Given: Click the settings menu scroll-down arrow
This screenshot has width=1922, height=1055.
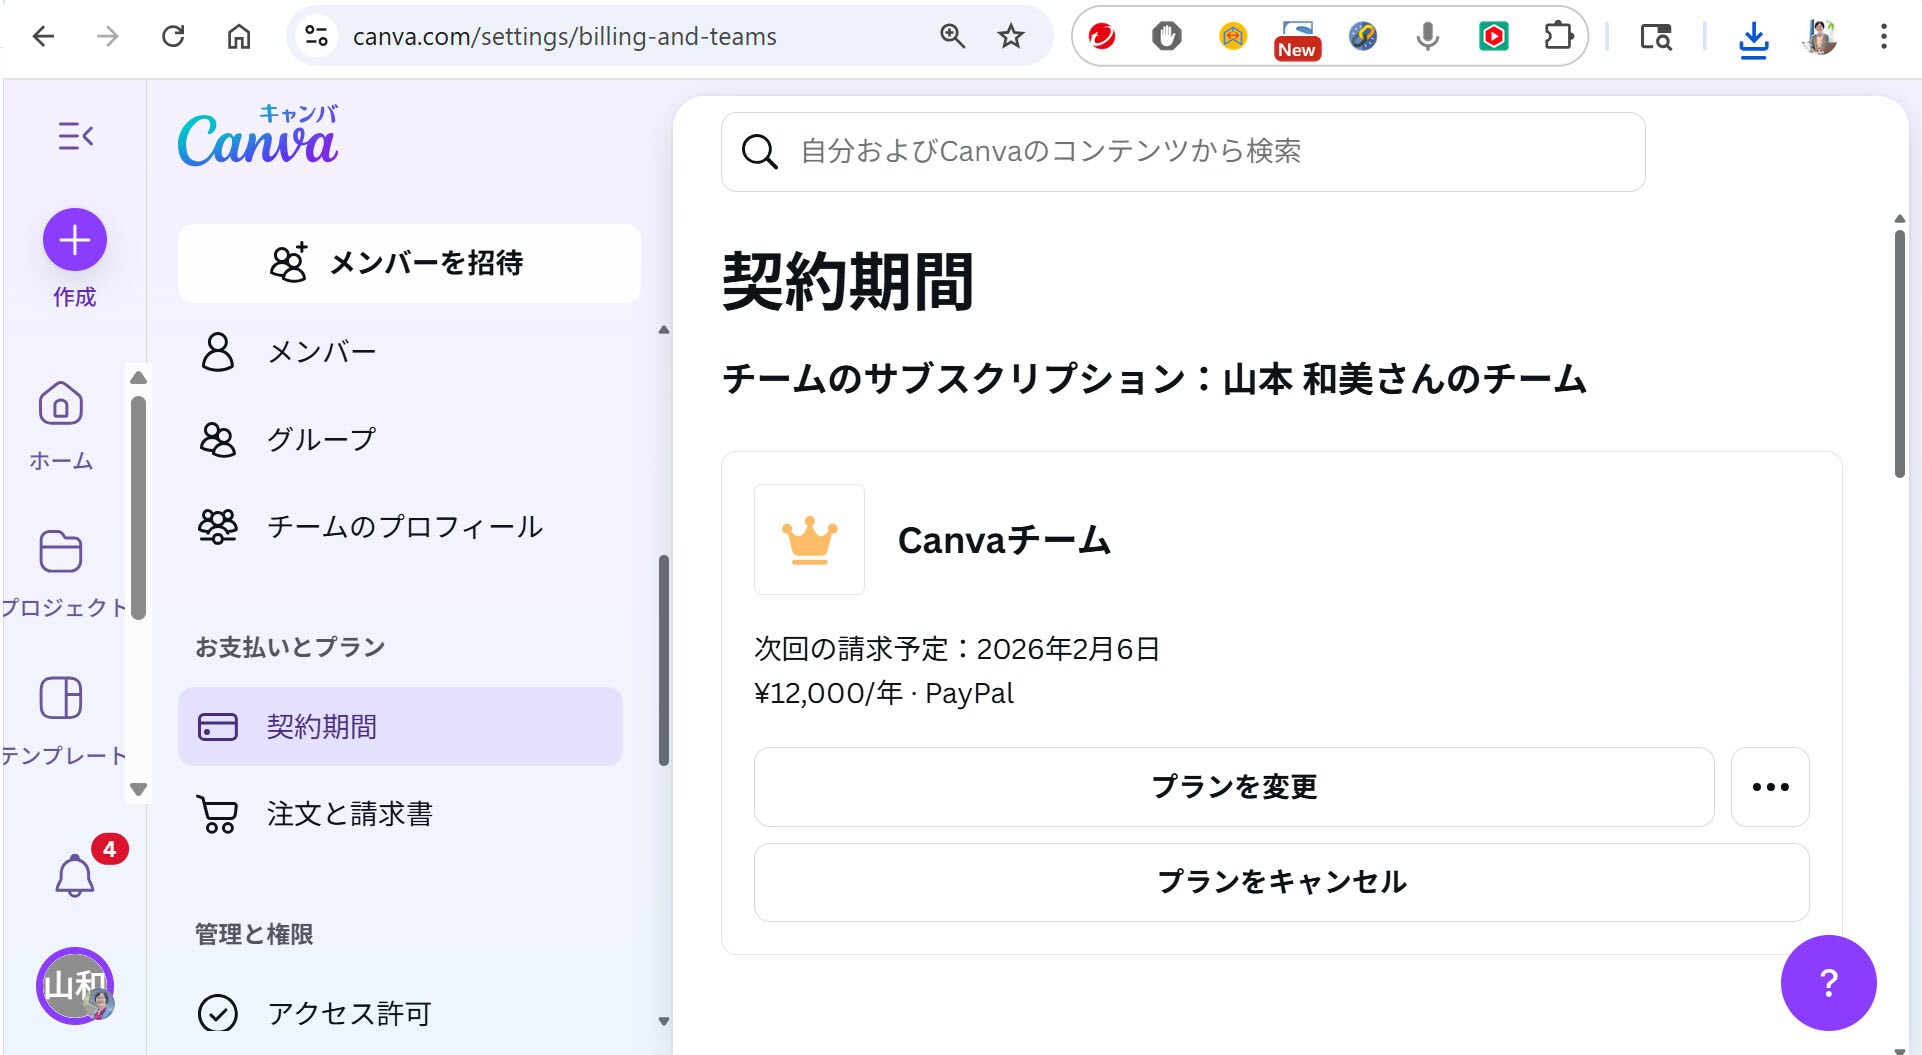Looking at the screenshot, I should pyautogui.click(x=663, y=1021).
